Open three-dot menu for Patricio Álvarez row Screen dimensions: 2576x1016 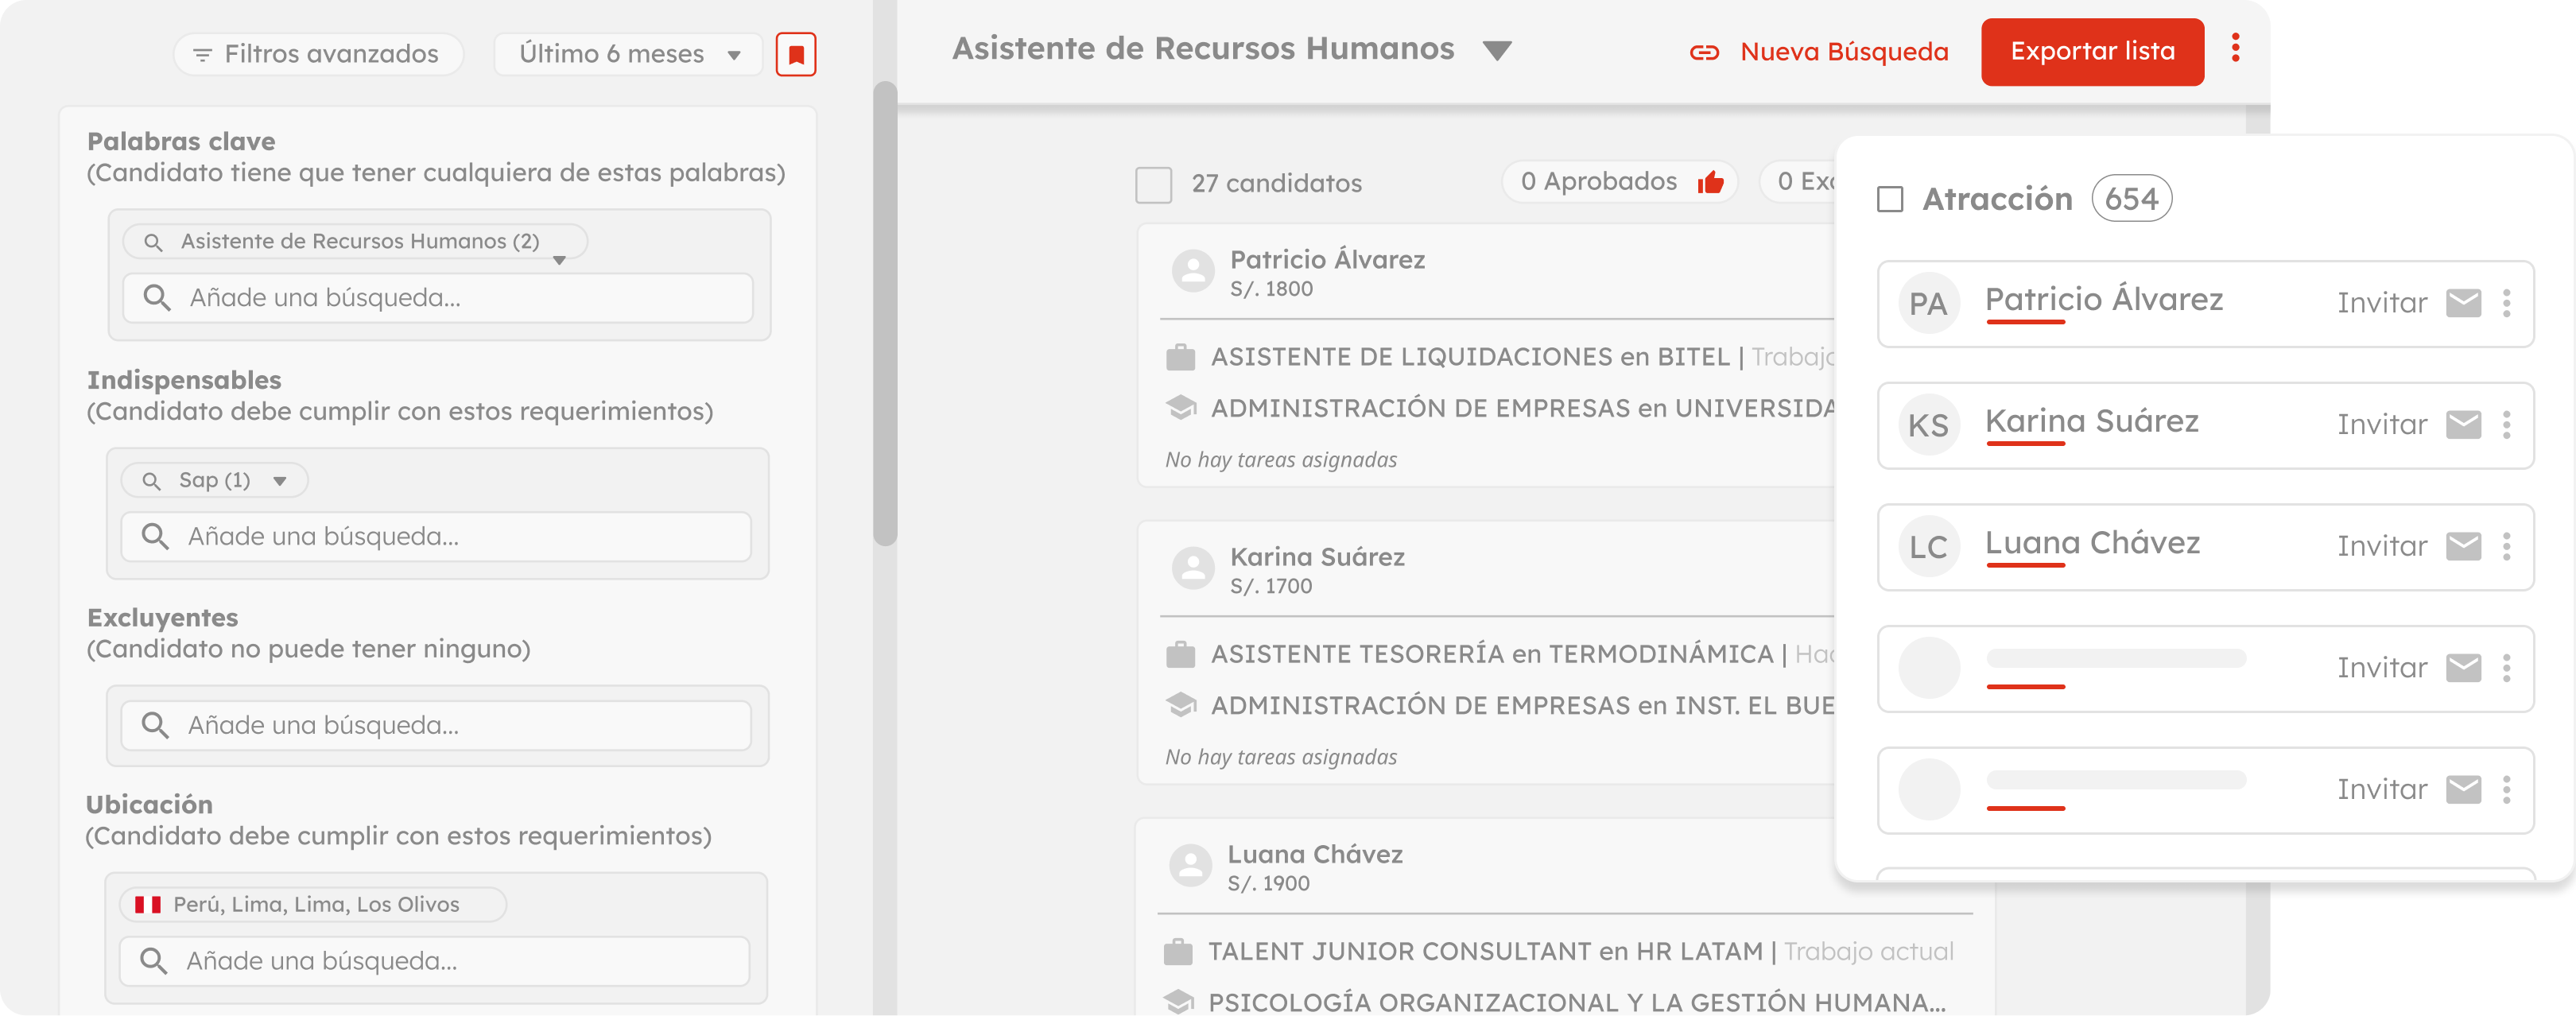pos(2506,303)
